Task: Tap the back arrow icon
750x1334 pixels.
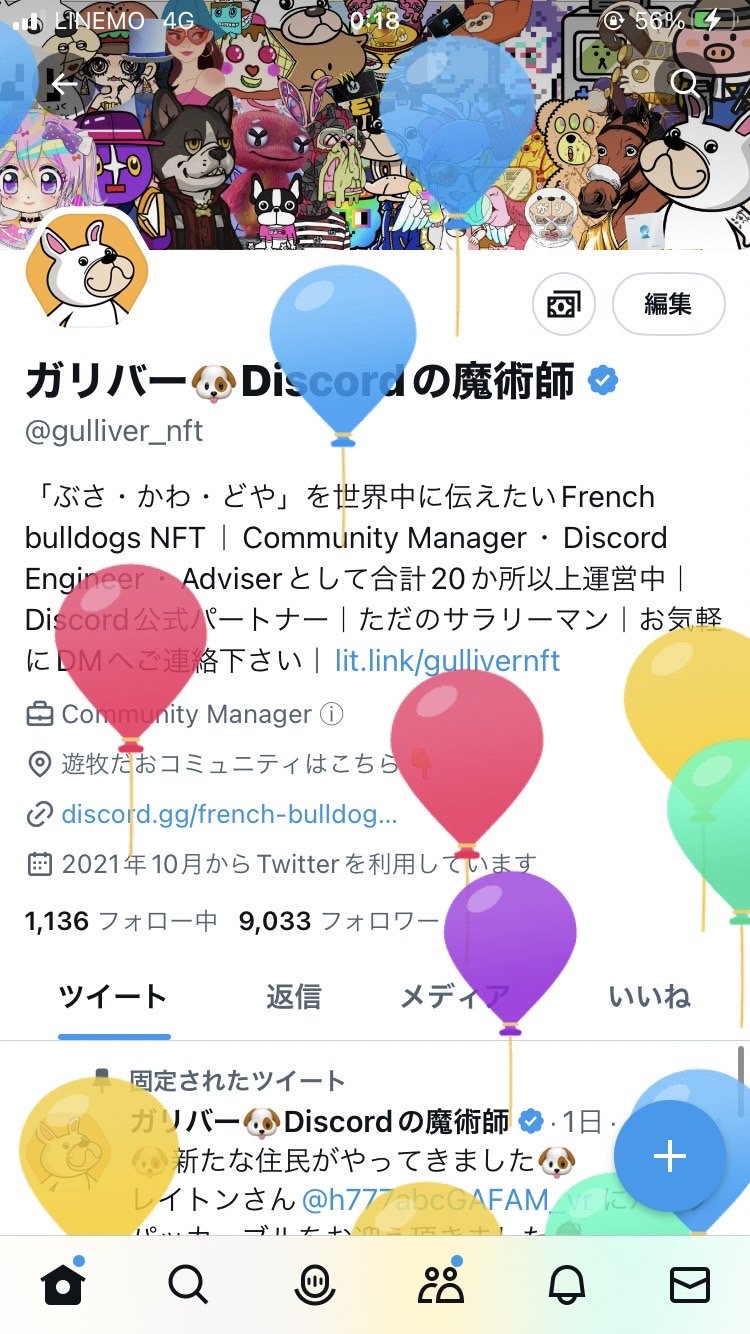Action: 65,84
